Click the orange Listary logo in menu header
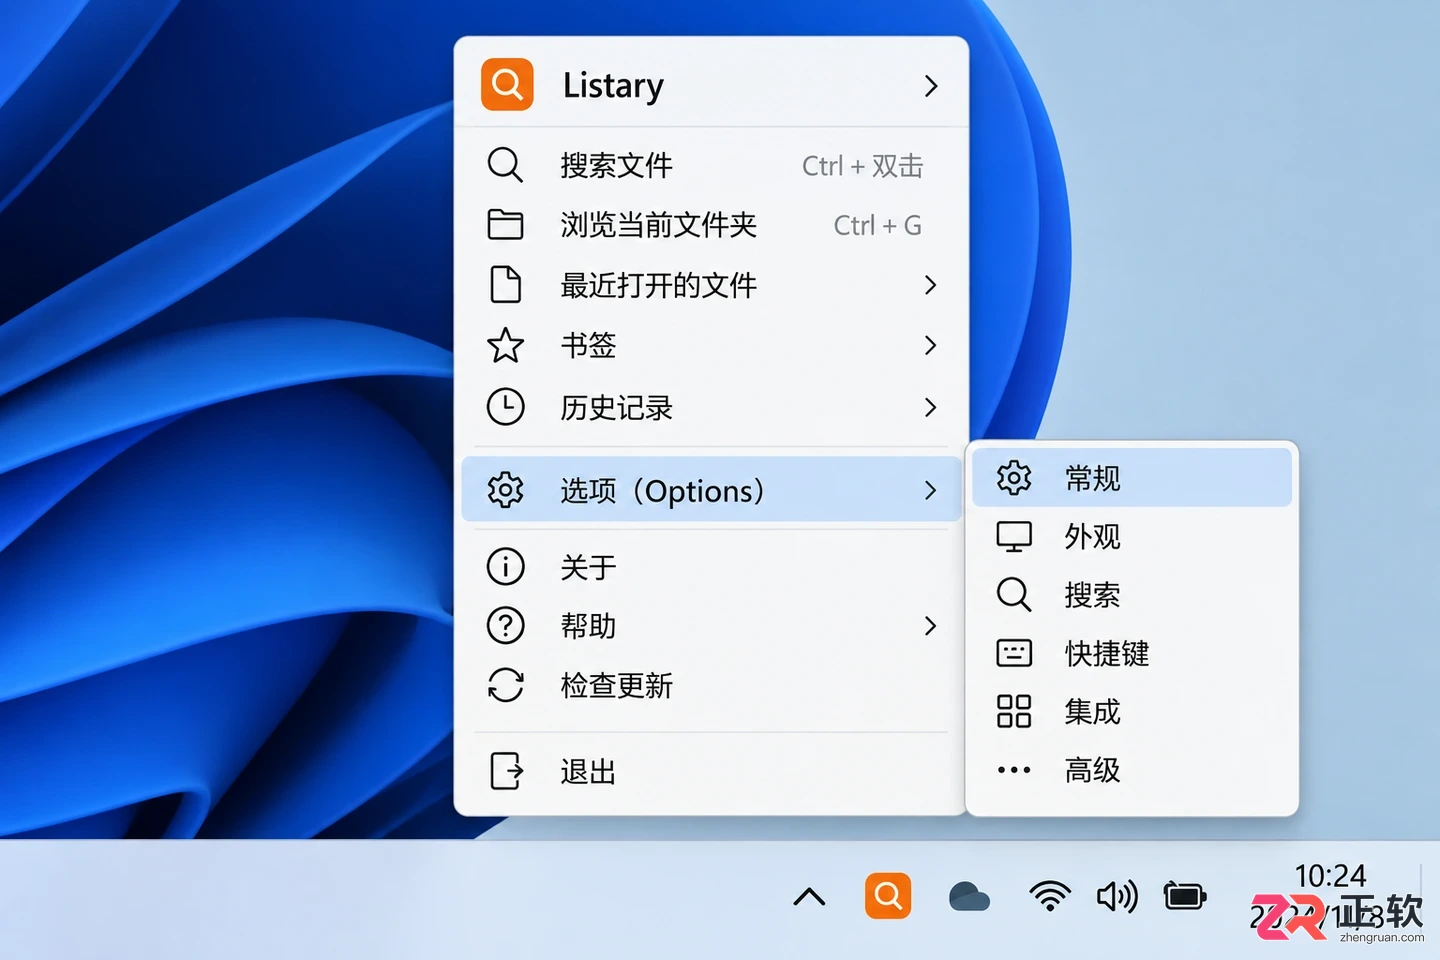This screenshot has height=960, width=1440. point(507,84)
